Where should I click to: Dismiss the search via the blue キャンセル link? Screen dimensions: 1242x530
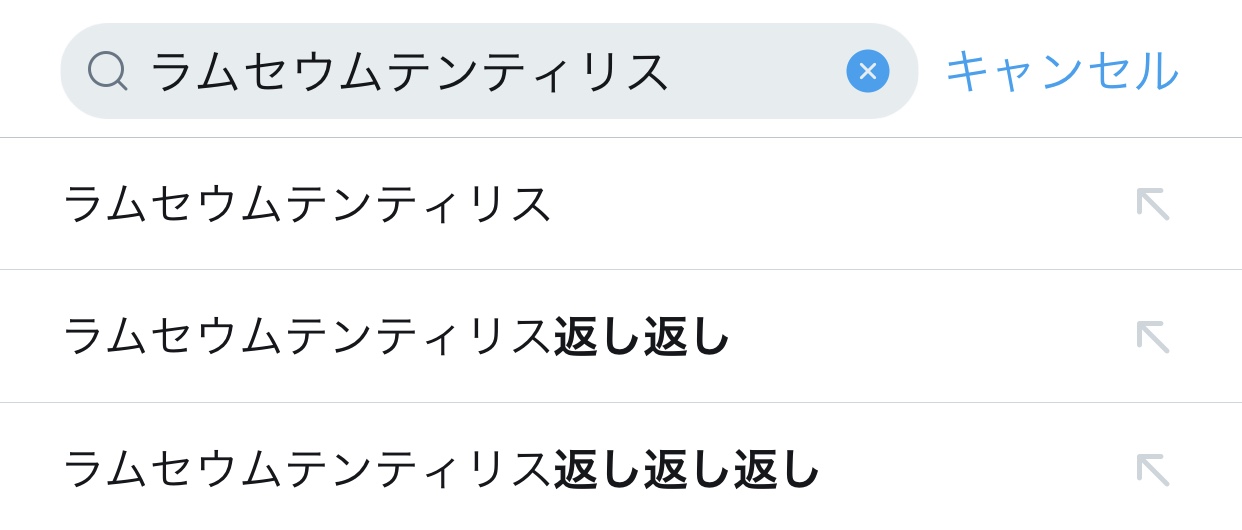coord(1062,71)
